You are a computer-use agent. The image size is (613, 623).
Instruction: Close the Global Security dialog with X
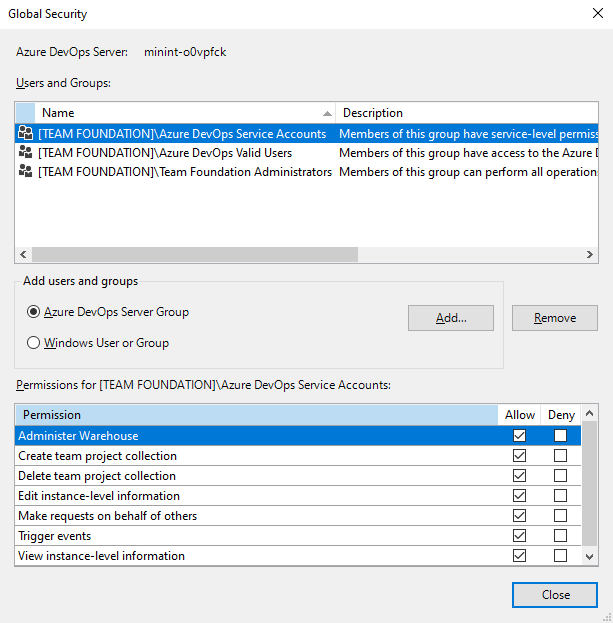pos(598,13)
